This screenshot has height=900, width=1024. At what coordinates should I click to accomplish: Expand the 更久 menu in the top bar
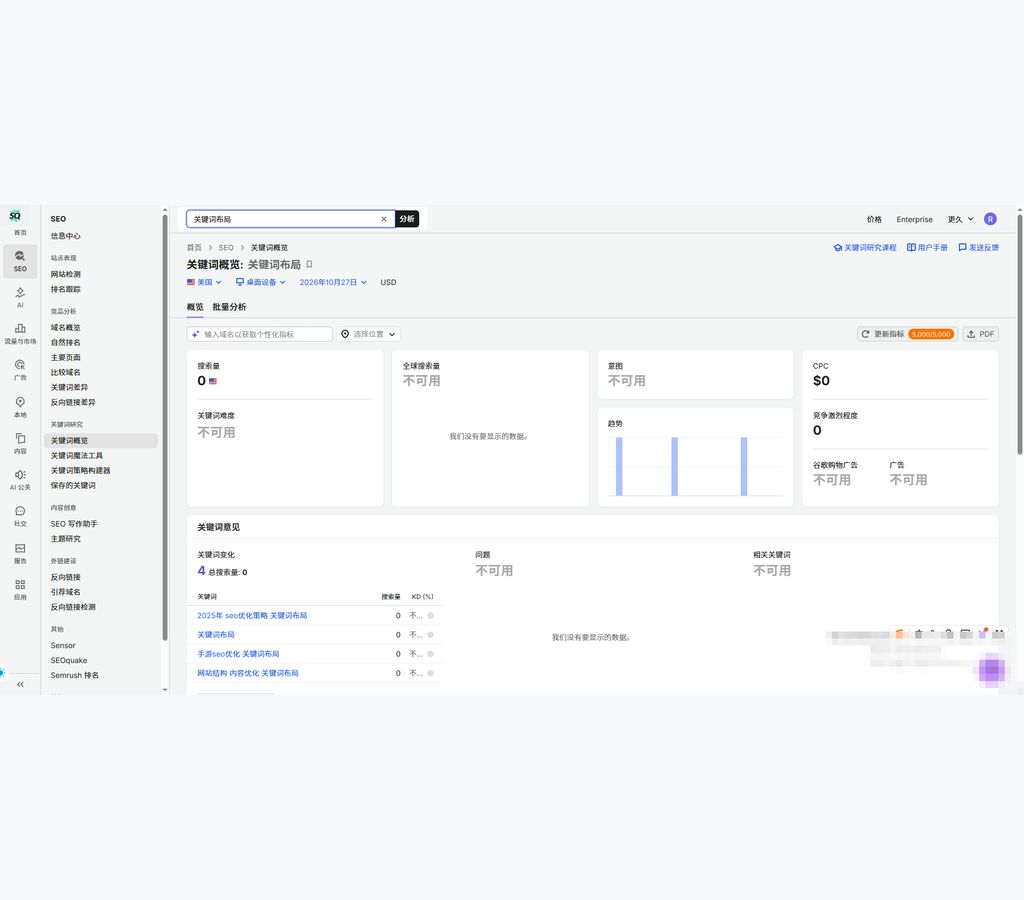click(x=960, y=219)
